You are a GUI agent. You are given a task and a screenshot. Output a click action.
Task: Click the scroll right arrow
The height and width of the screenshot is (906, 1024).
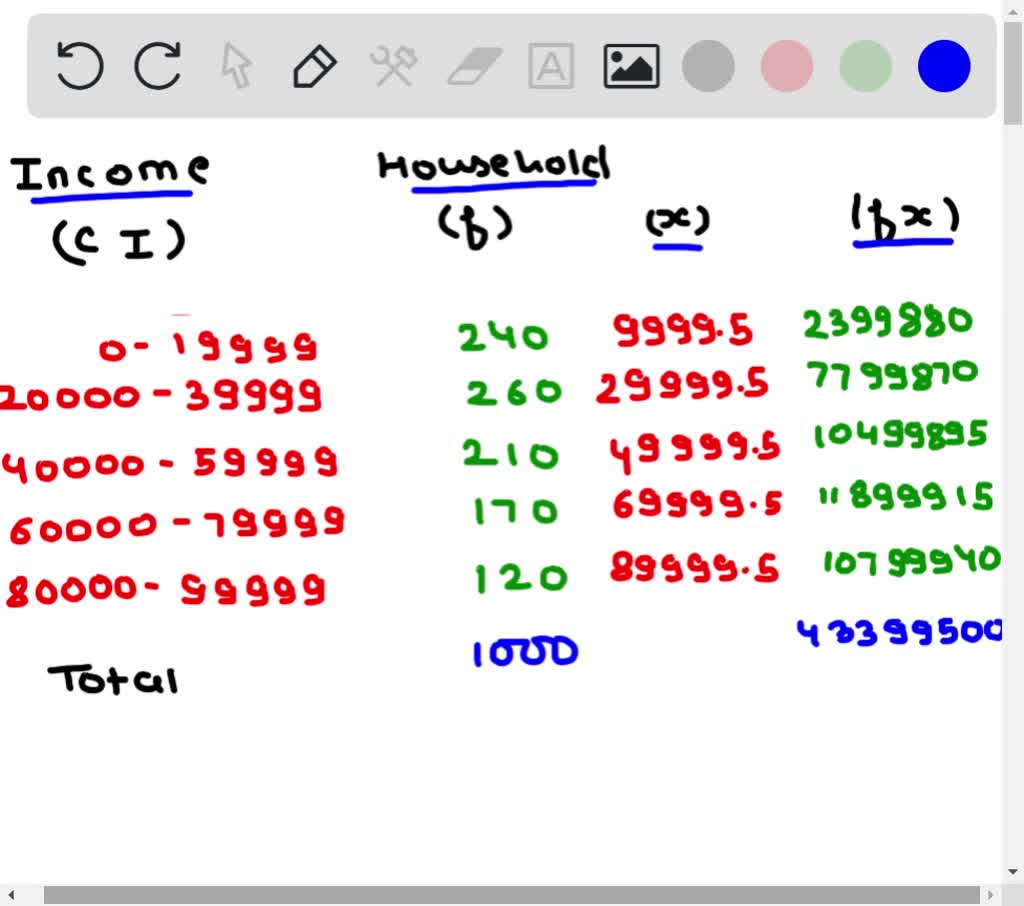point(991,895)
